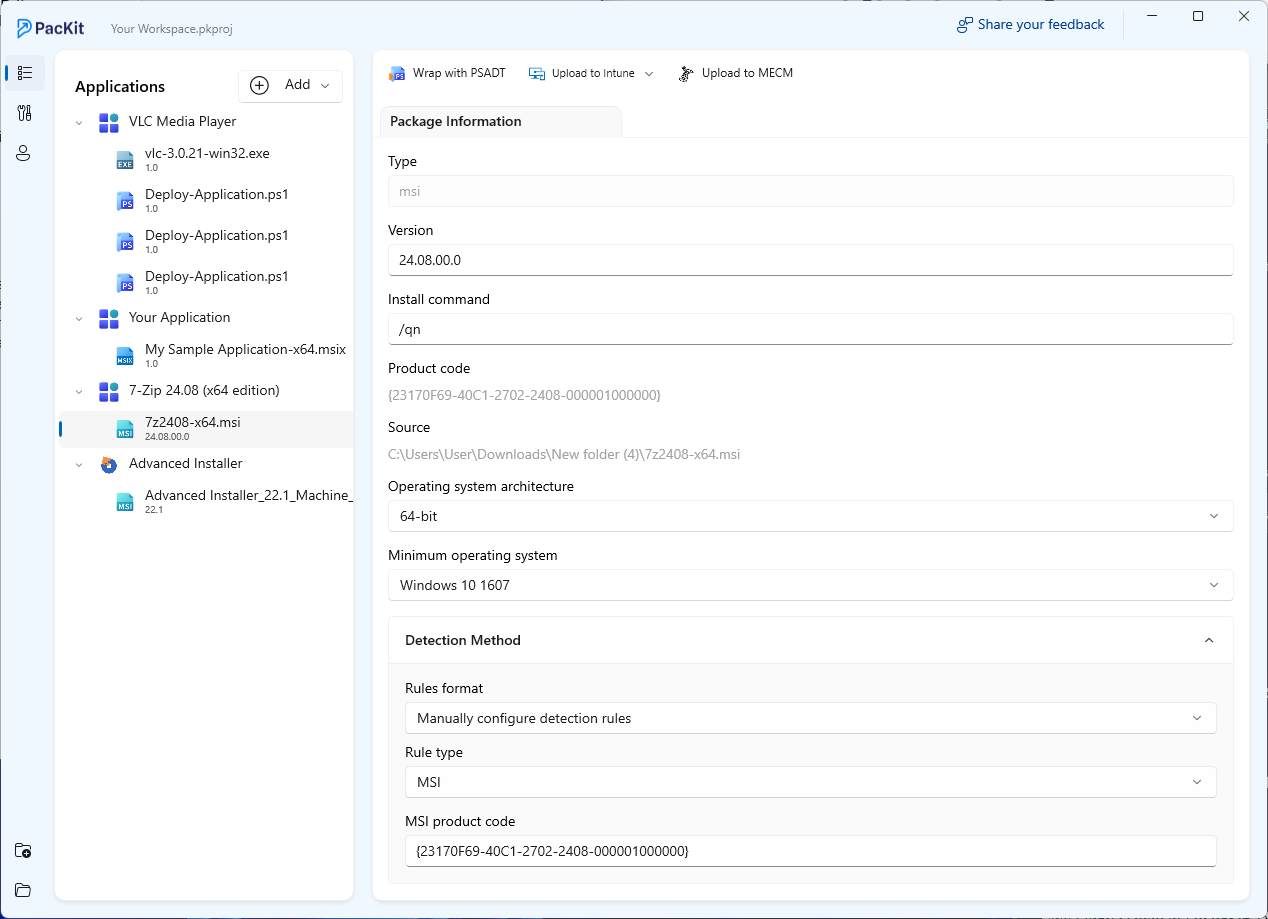Image resolution: width=1268 pixels, height=919 pixels.
Task: Select vlc-3.0.21-win32.exe in the tree
Action: click(207, 154)
